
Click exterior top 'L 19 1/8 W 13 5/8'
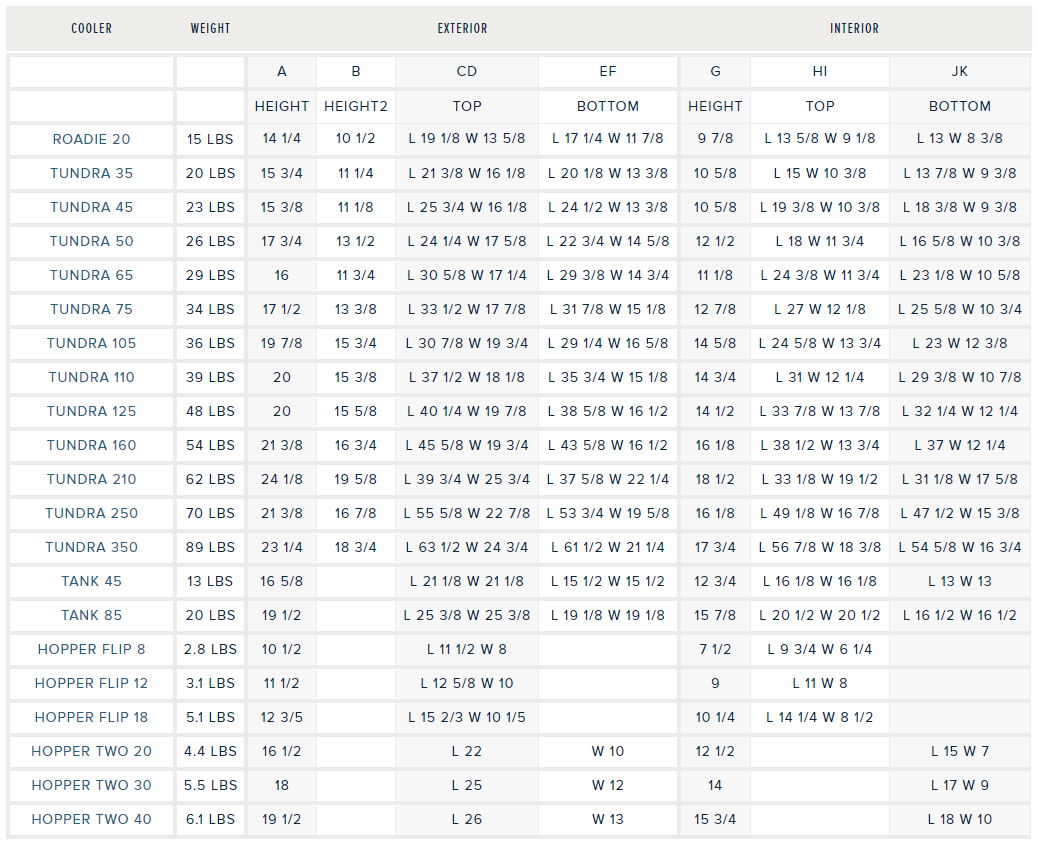coord(467,139)
